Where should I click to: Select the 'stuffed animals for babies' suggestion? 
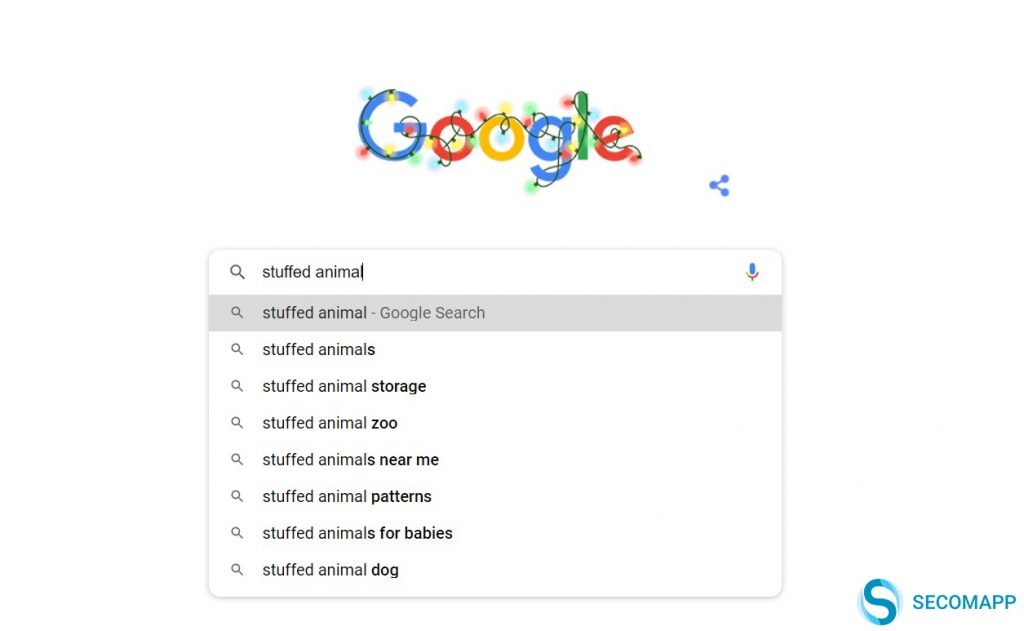tap(495, 533)
